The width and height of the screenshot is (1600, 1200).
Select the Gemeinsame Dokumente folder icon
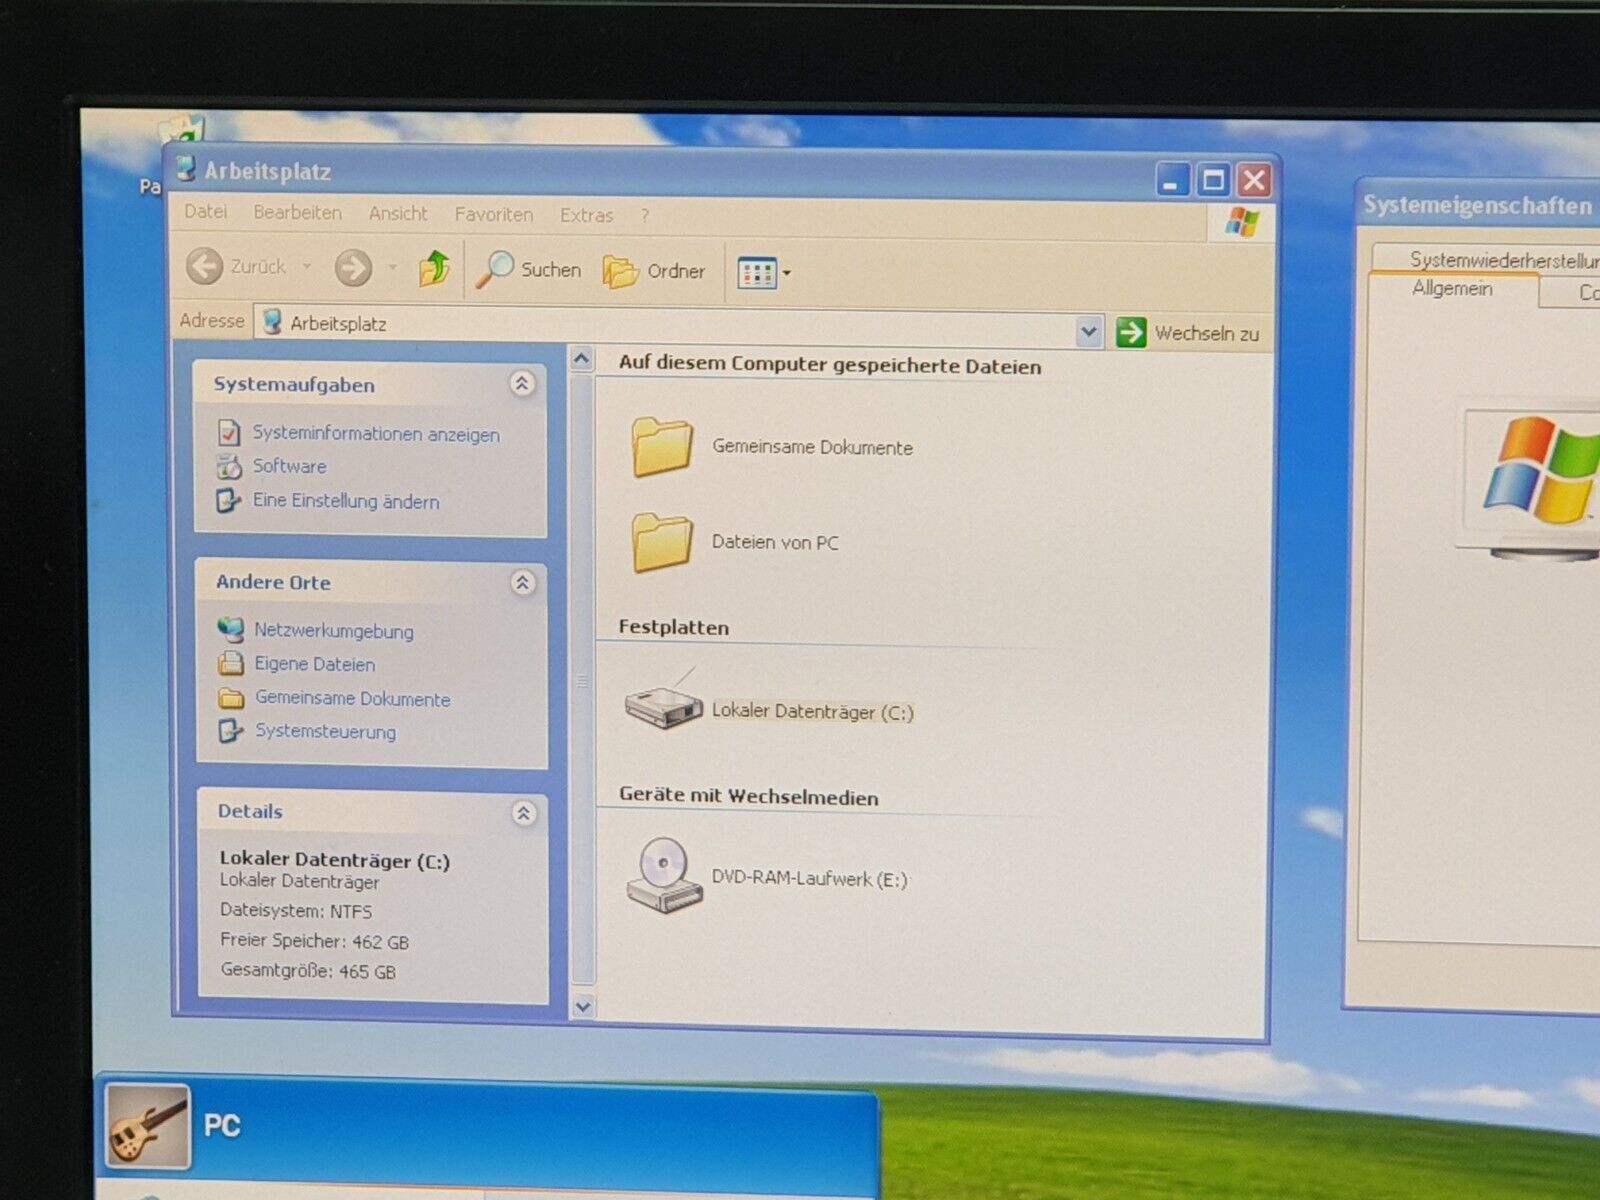tap(662, 446)
